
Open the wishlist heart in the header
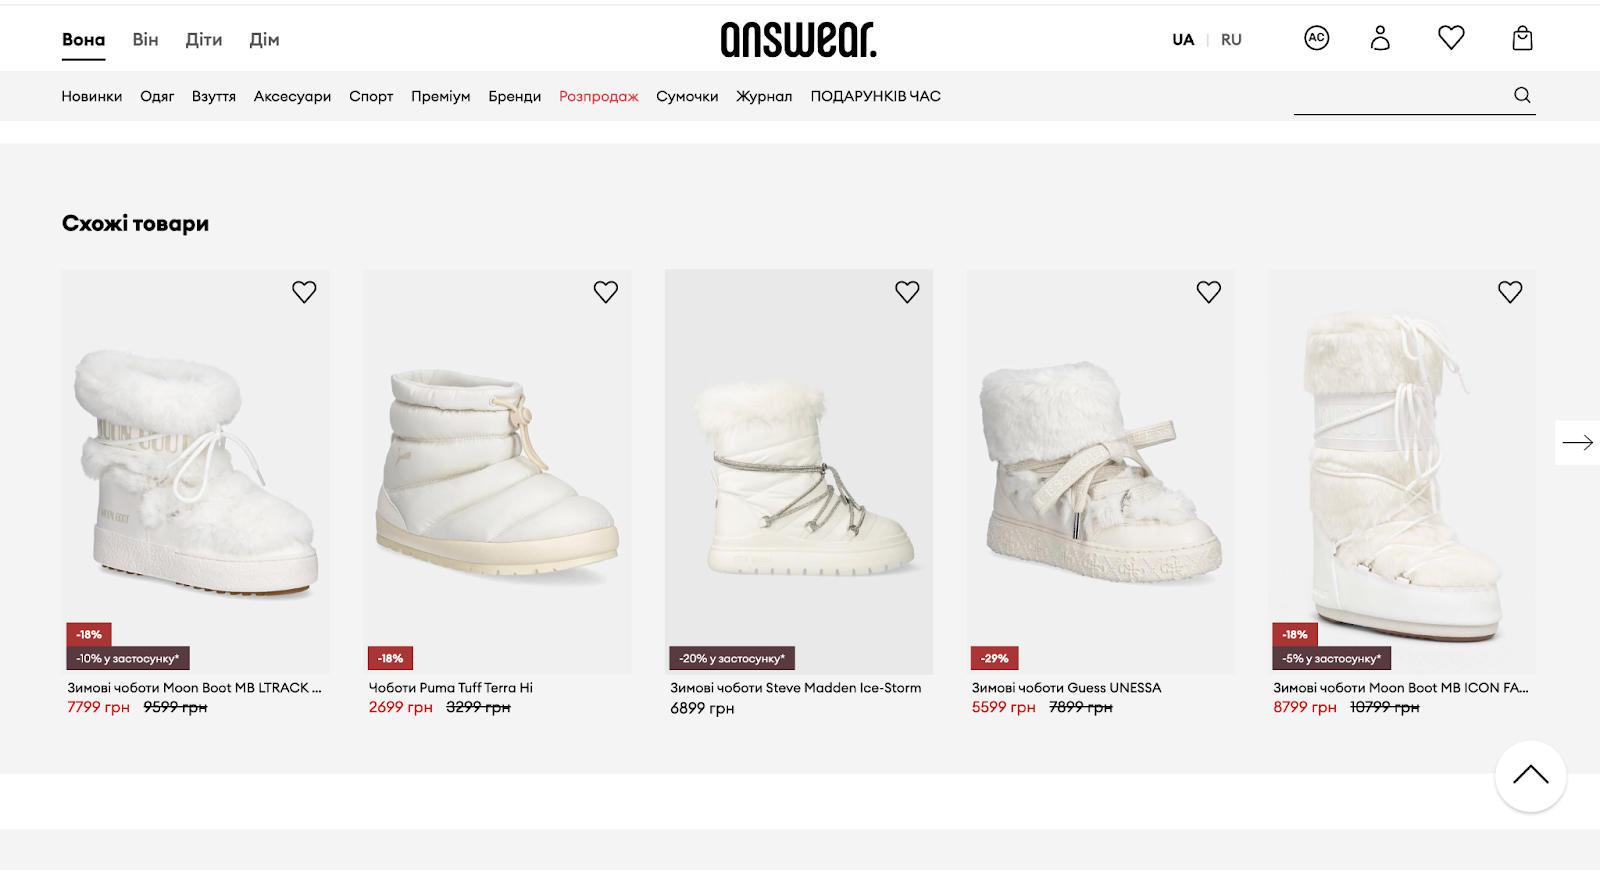tap(1451, 38)
